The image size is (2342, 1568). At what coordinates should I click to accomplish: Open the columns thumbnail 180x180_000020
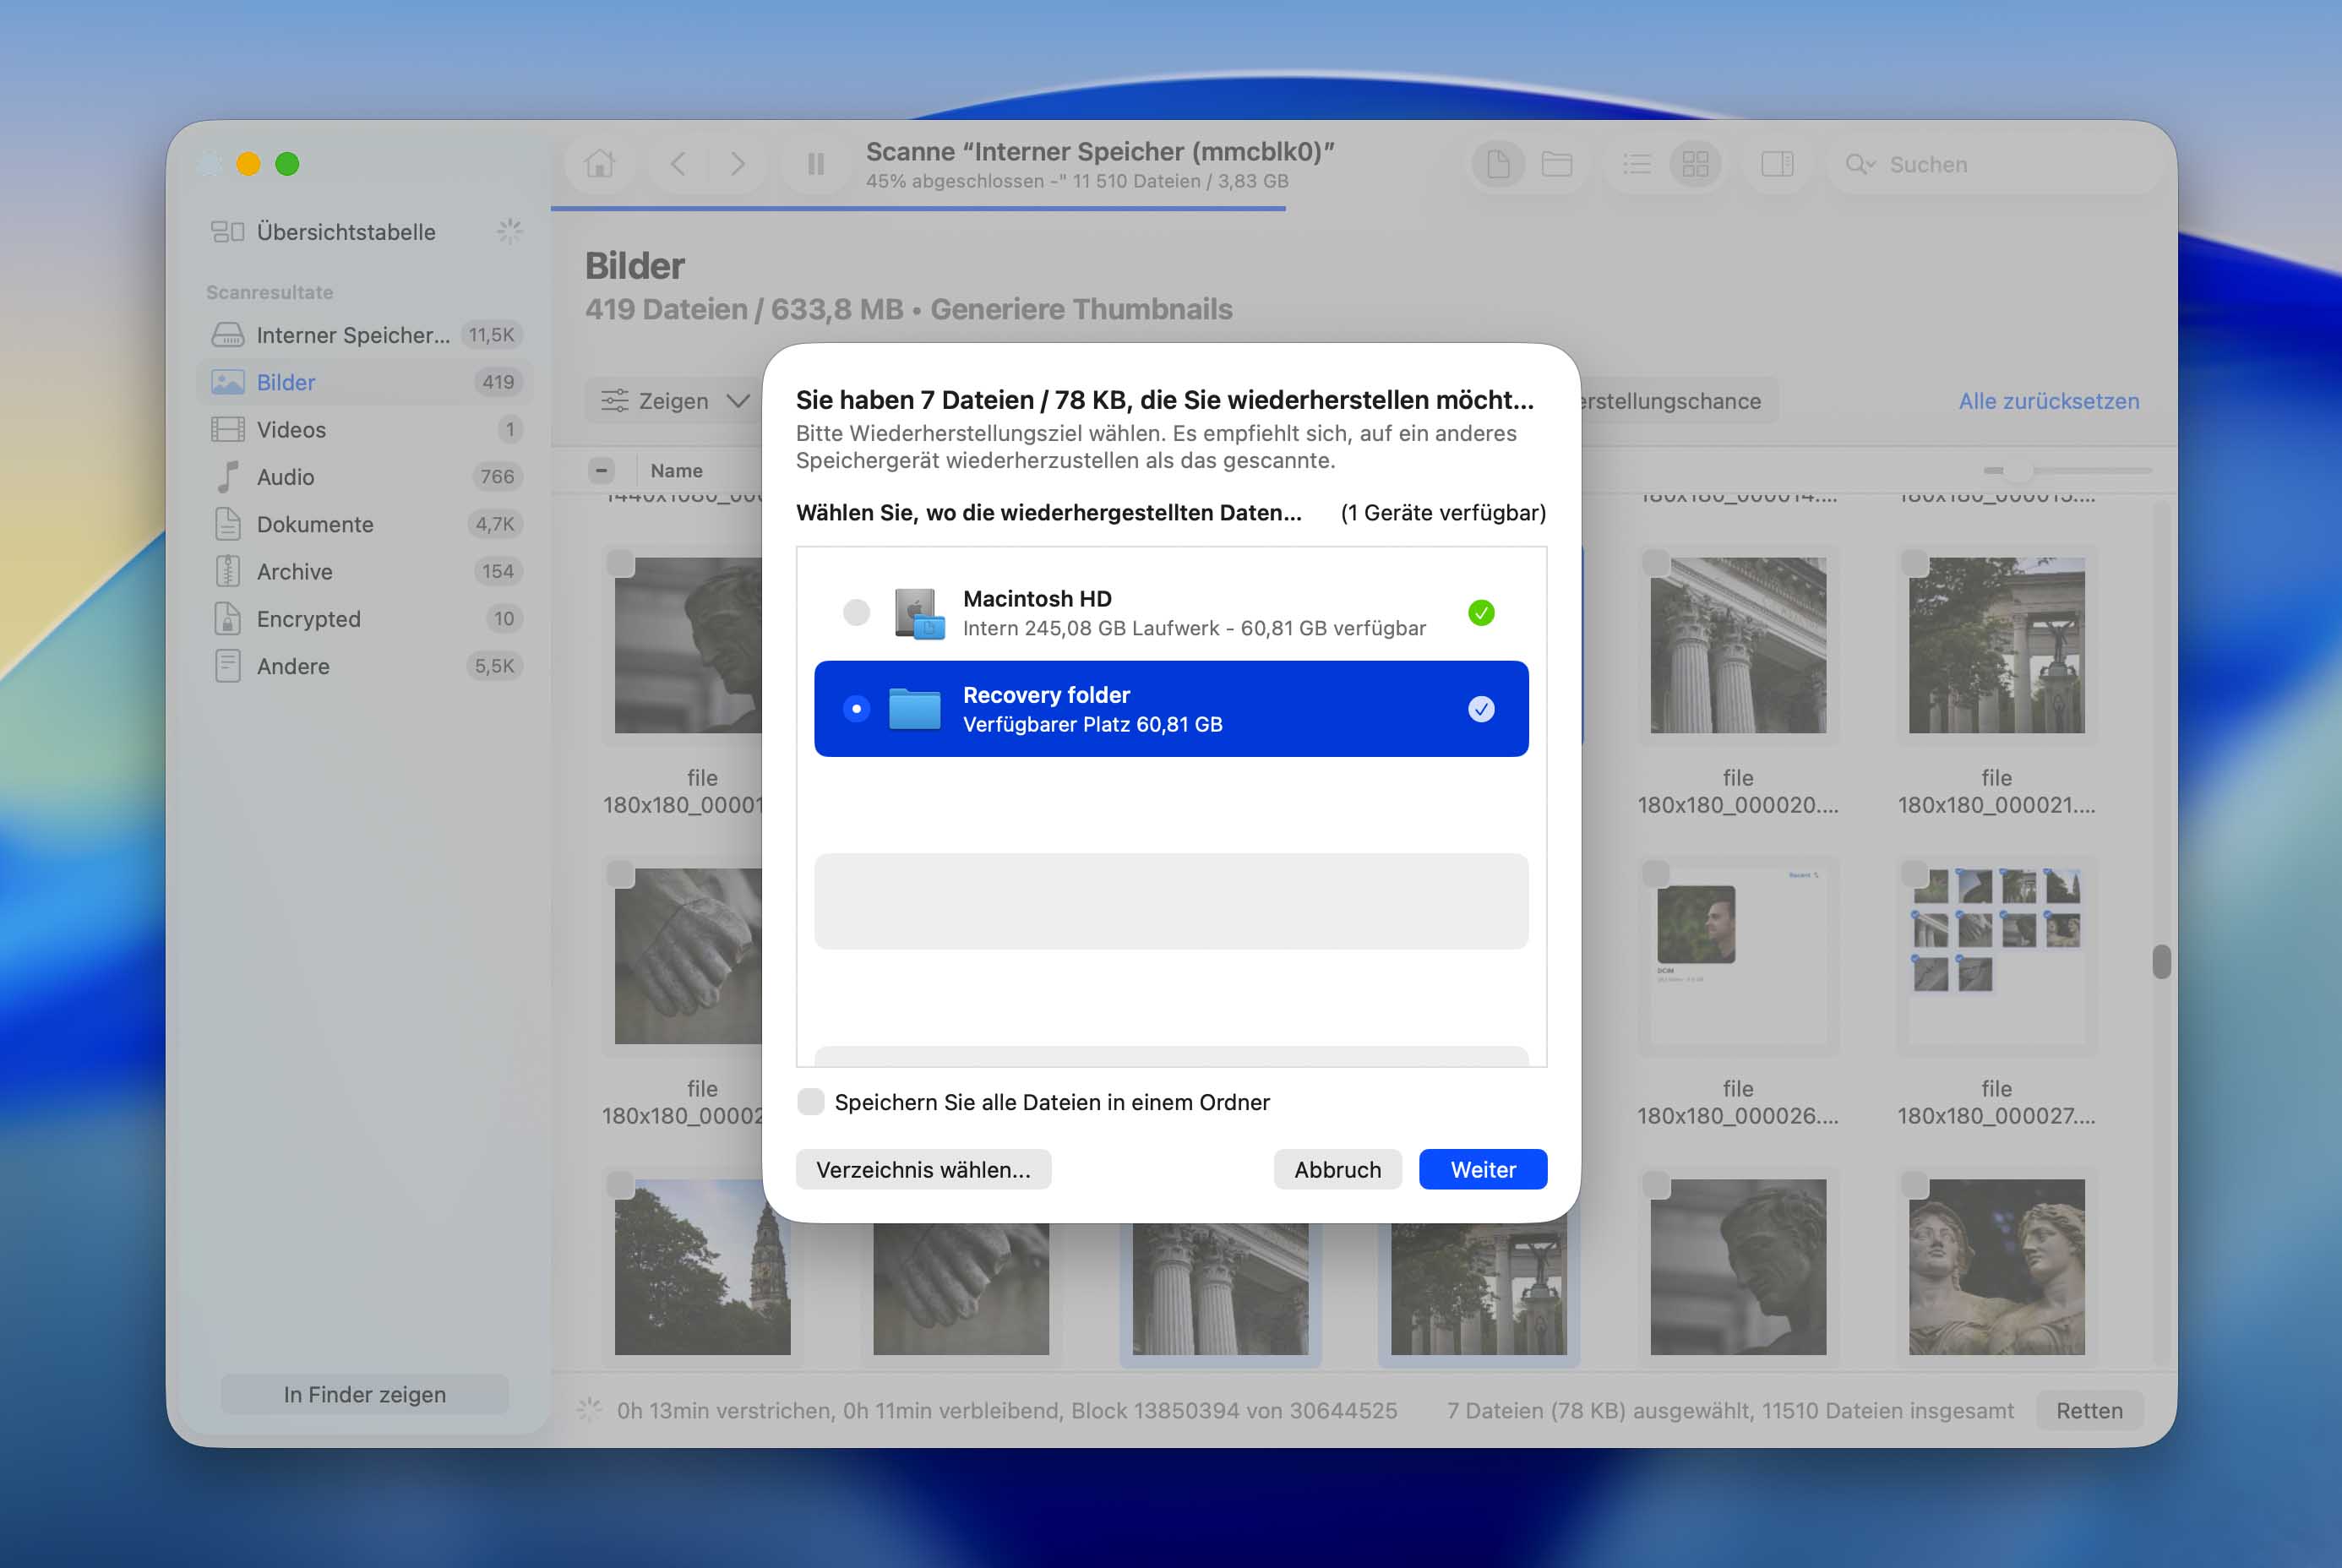coord(1738,645)
